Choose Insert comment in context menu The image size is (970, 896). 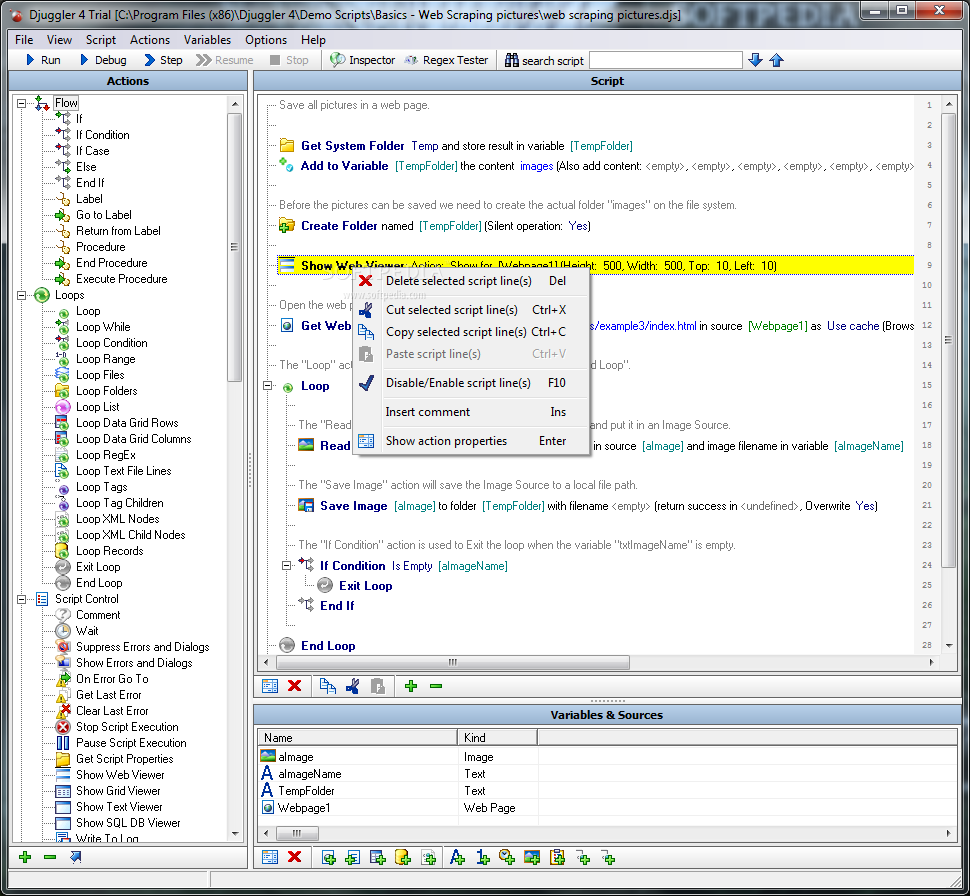pos(471,412)
